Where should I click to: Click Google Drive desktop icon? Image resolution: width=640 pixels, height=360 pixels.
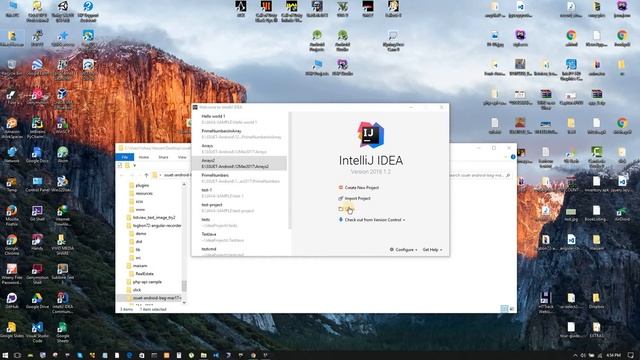[37, 301]
